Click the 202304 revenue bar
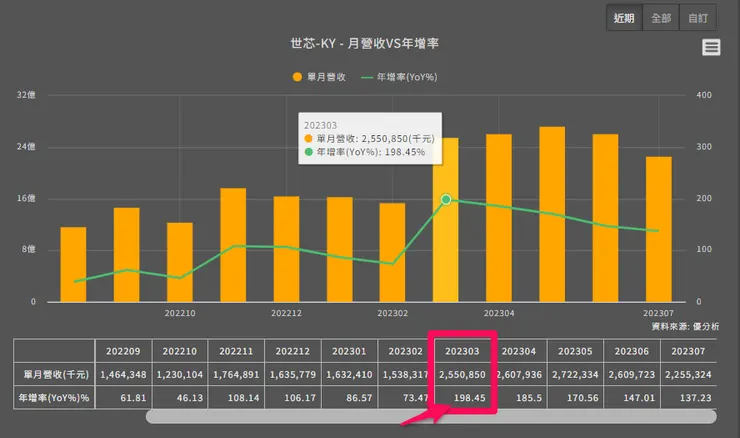The height and width of the screenshot is (438, 740). point(499,218)
